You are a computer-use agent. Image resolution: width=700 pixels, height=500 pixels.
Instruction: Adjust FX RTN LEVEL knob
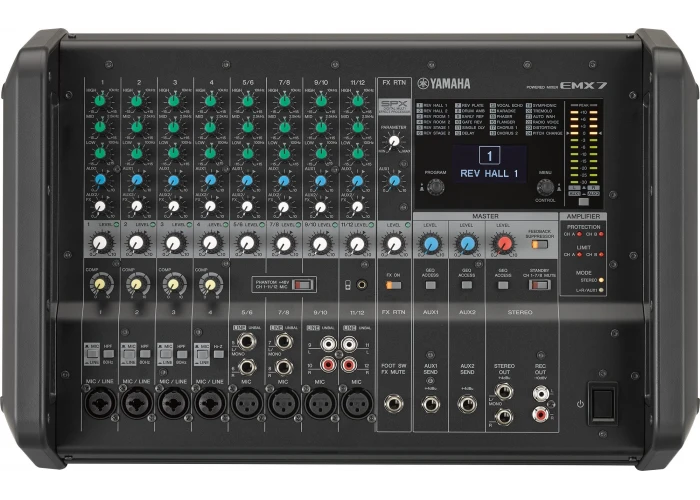pyautogui.click(x=394, y=243)
